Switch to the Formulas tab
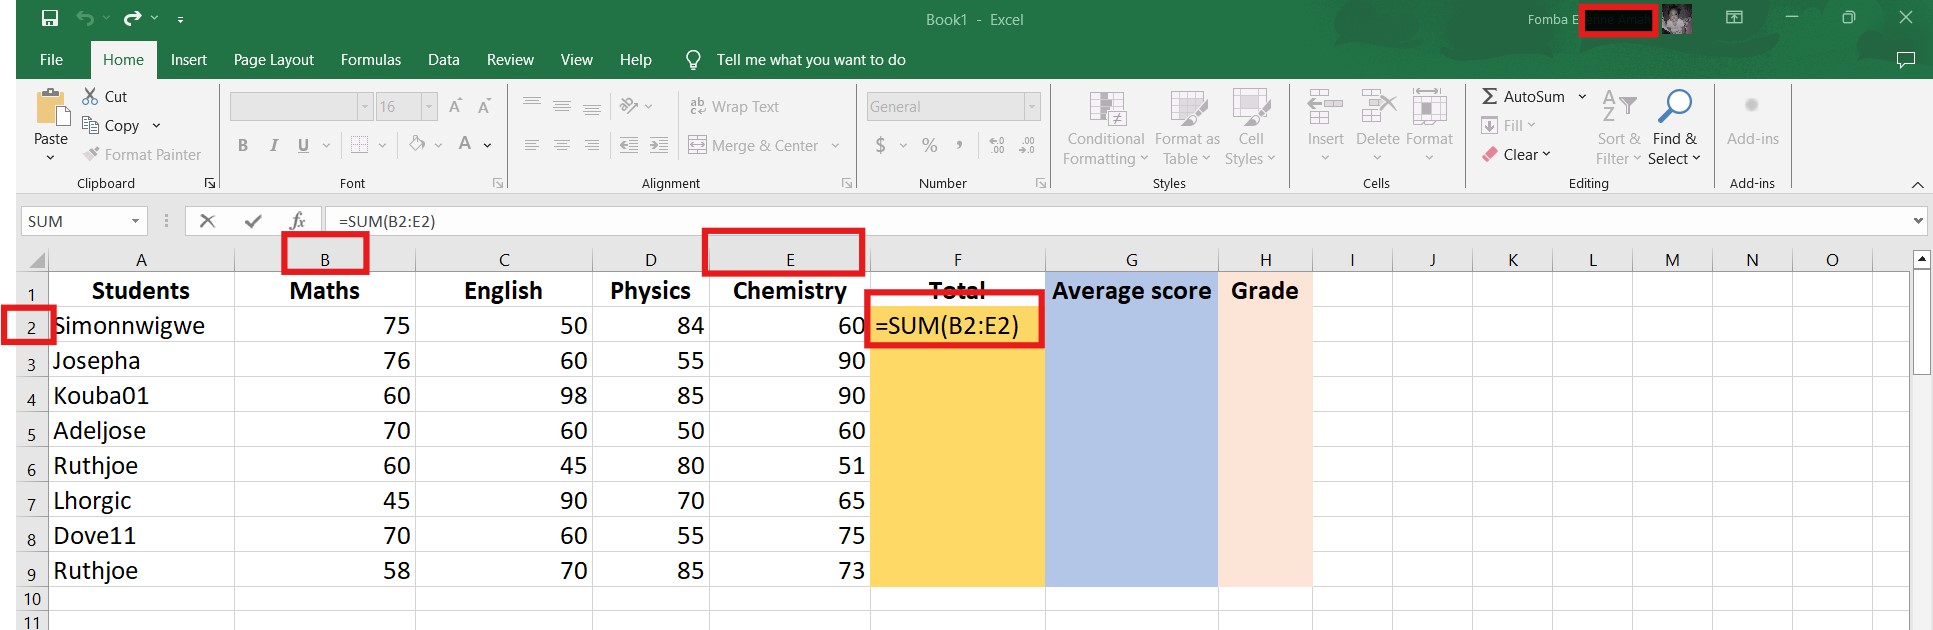 [370, 60]
